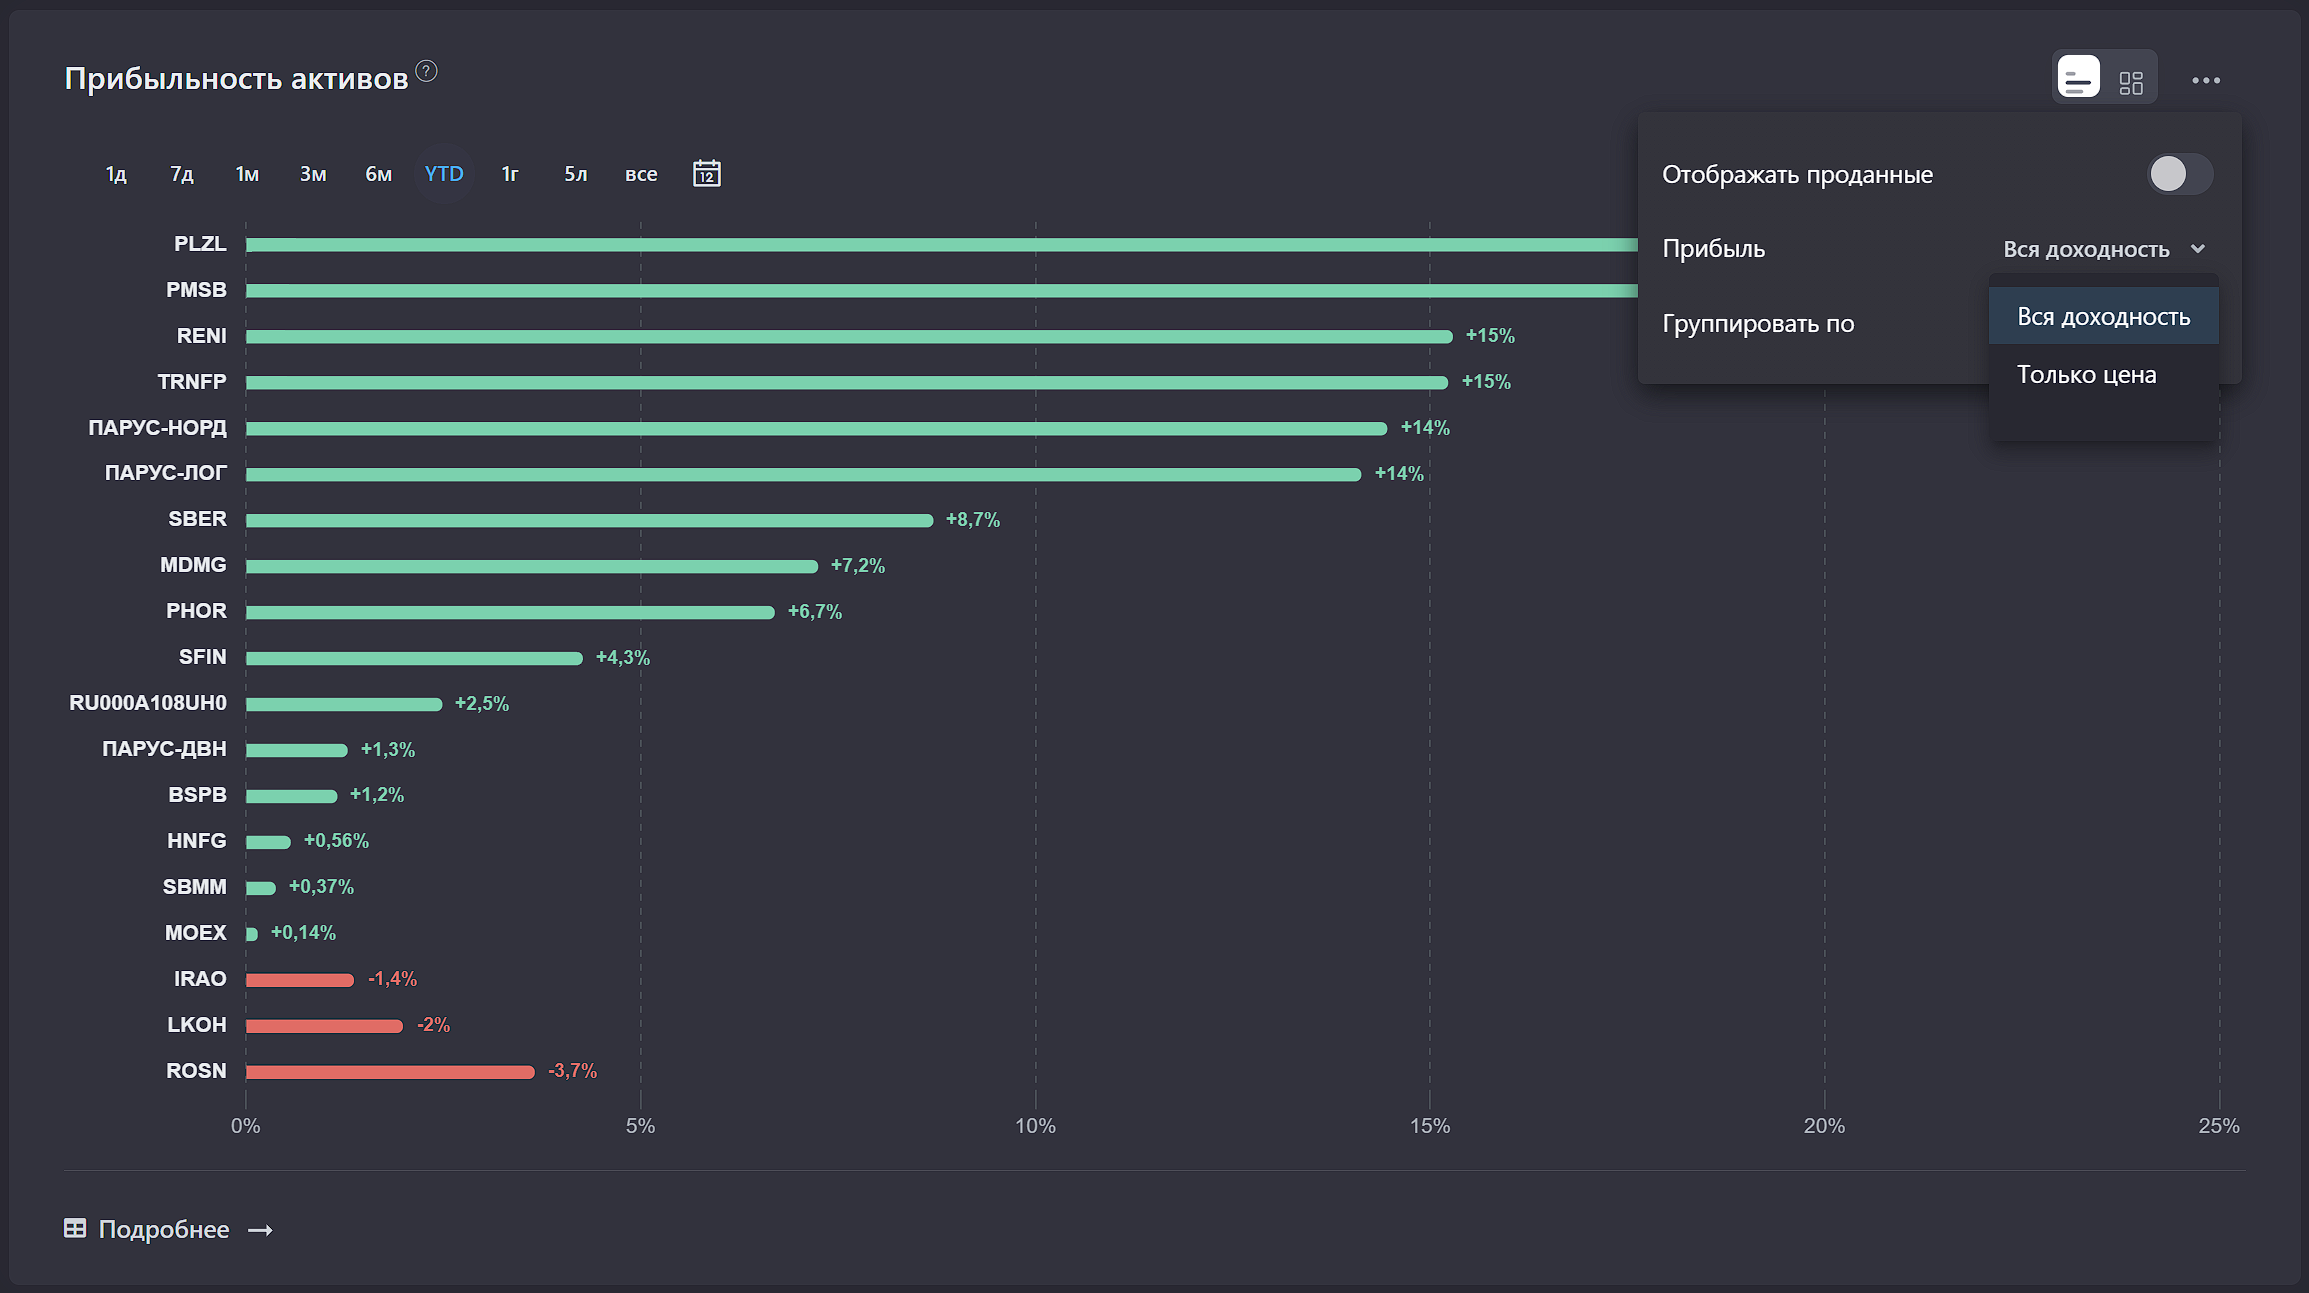2309x1293 pixels.
Task: Click the BSPB ticker label
Action: click(x=197, y=795)
